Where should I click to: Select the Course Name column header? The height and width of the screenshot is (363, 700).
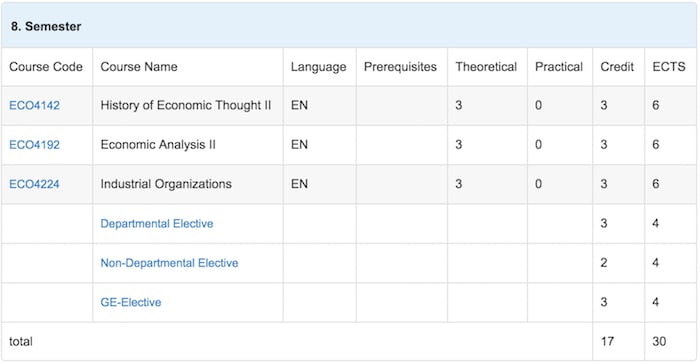click(139, 67)
